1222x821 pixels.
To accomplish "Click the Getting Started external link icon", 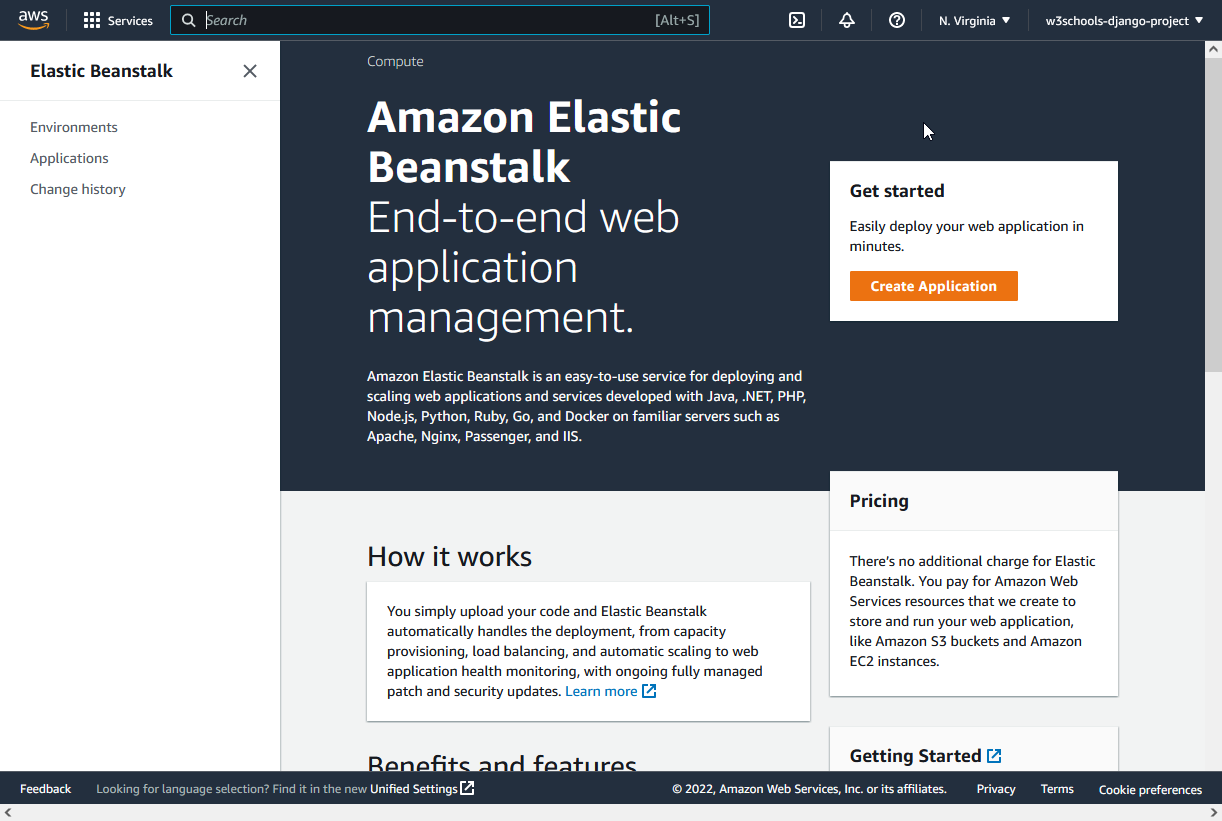I will (x=994, y=756).
